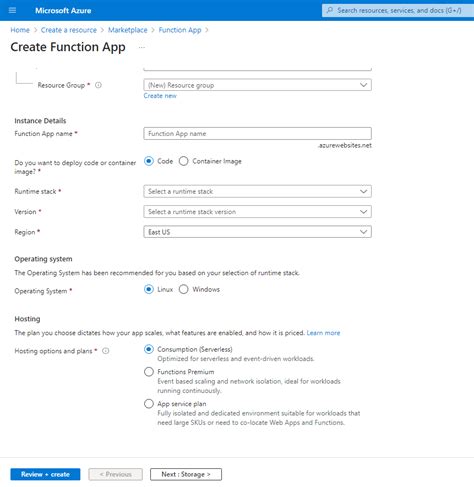Click the Previous button
Image resolution: width=474 pixels, height=487 pixels.
click(x=116, y=474)
